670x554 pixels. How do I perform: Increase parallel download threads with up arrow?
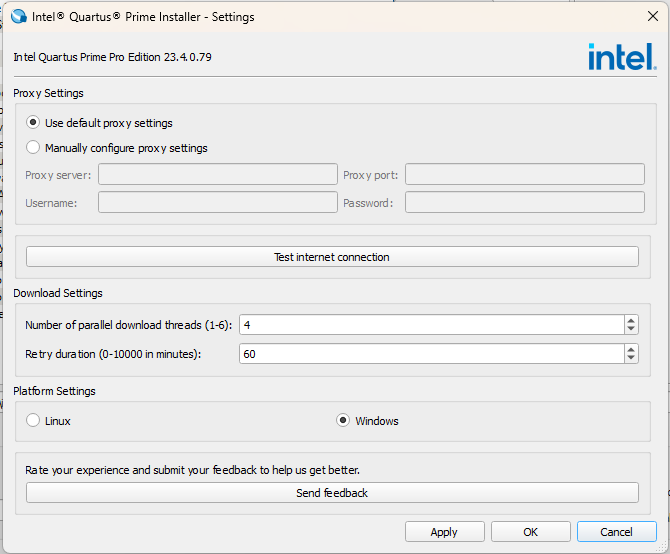tap(631, 320)
